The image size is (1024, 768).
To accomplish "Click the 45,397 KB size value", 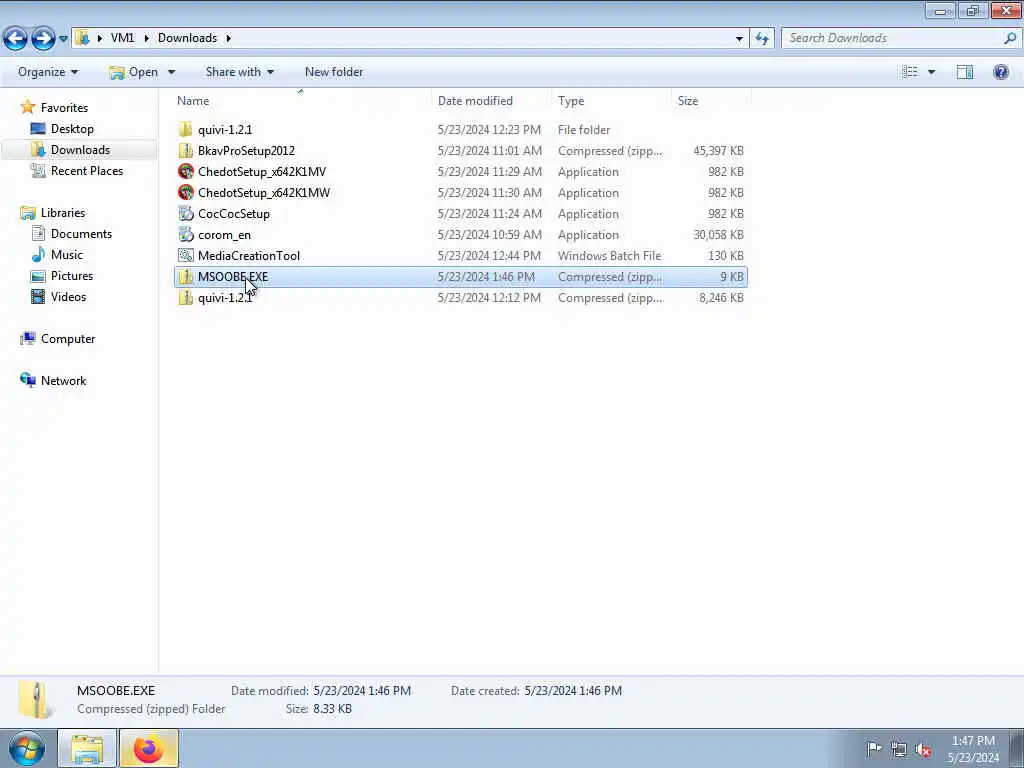I will pos(718,151).
